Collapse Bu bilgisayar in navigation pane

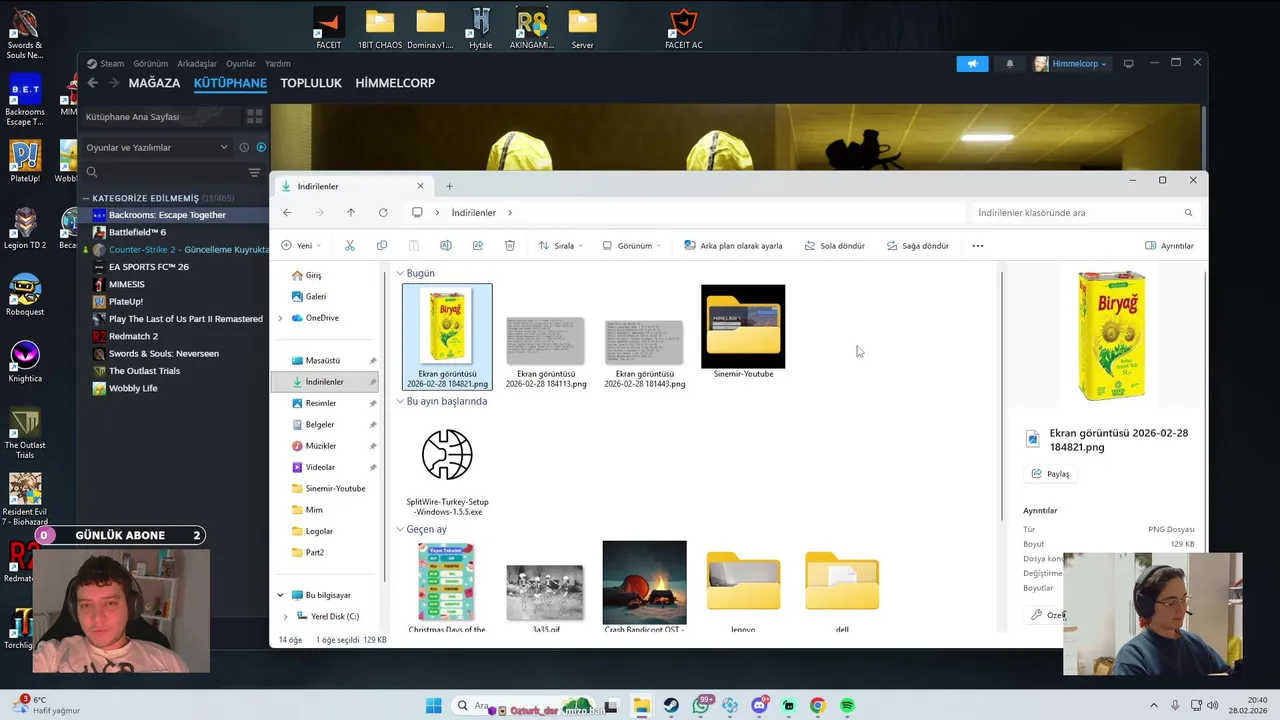click(280, 595)
